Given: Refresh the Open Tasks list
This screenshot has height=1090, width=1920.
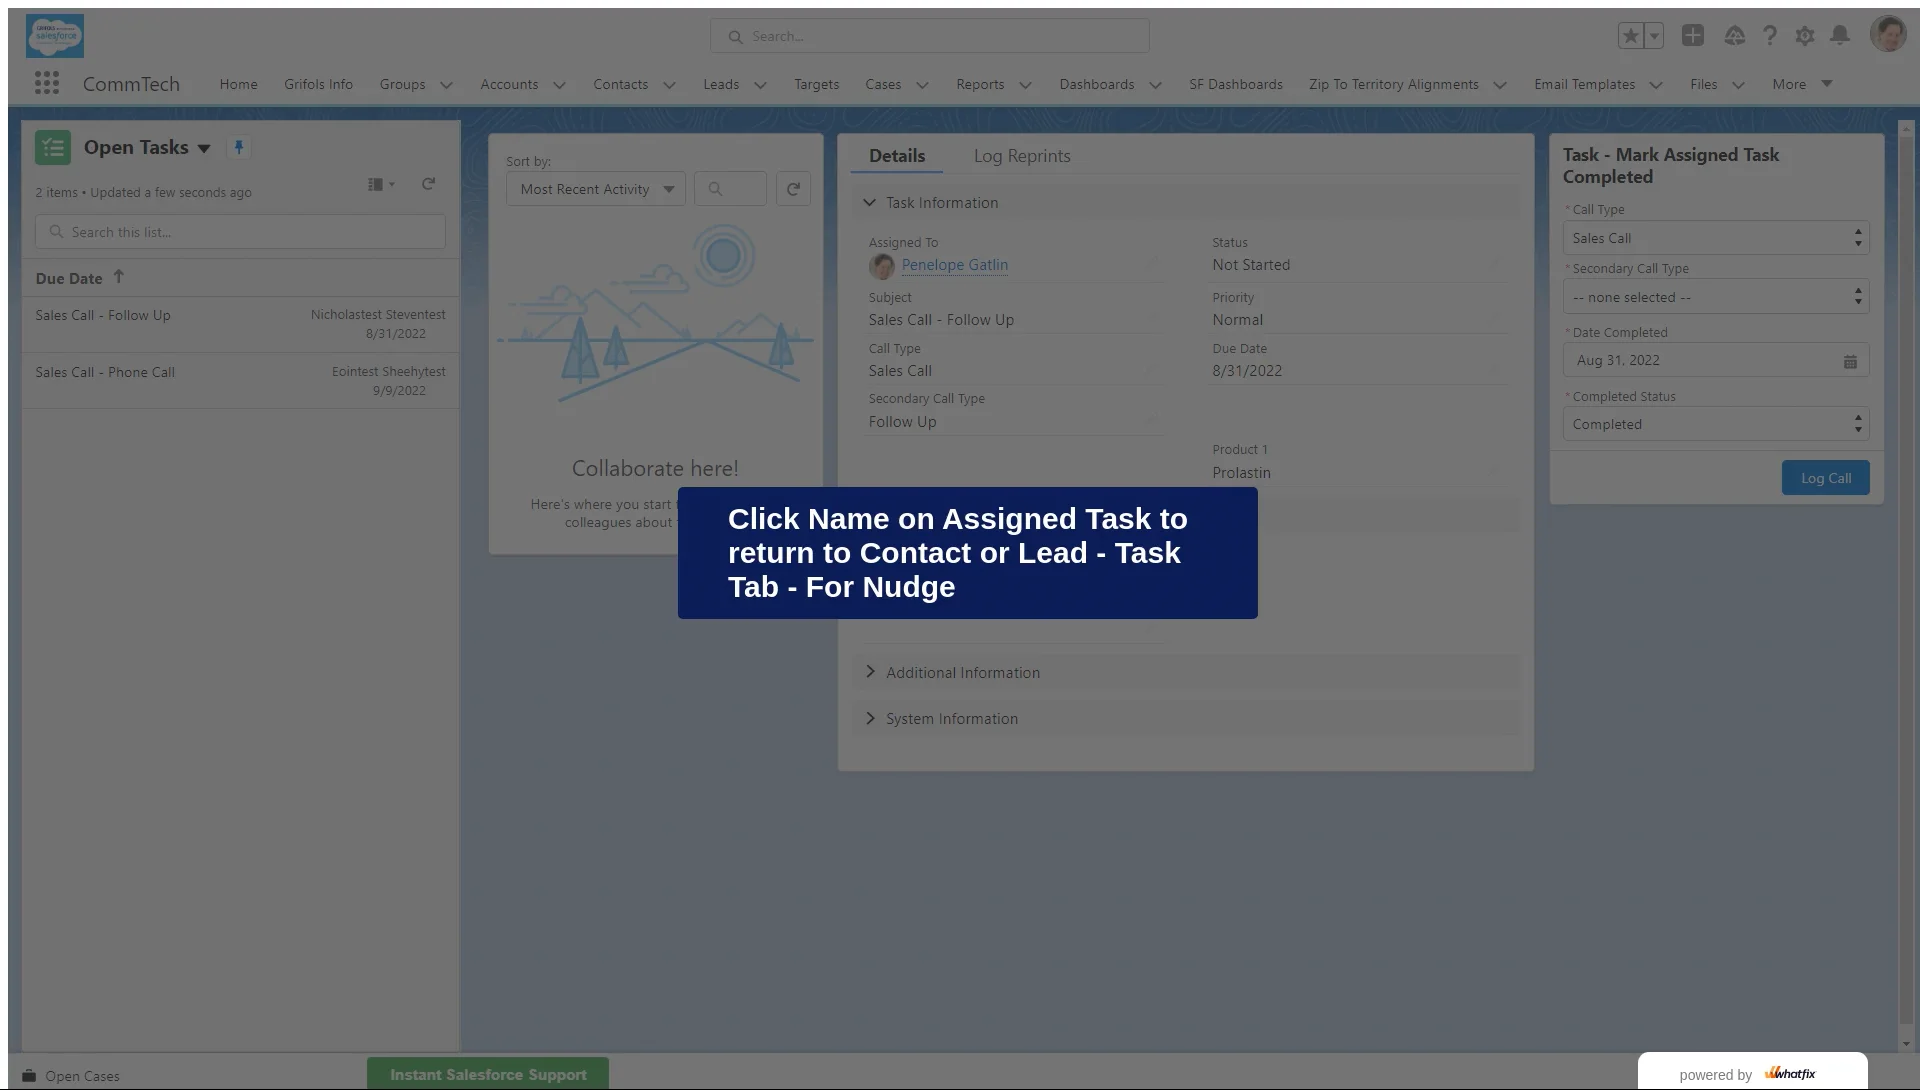Looking at the screenshot, I should click(x=428, y=184).
